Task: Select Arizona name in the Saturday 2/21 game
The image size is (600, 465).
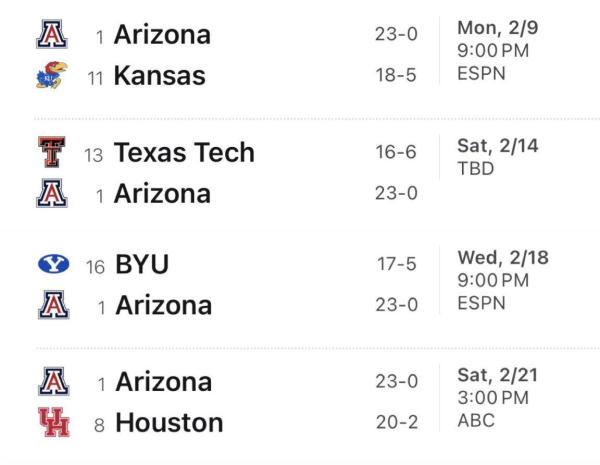Action: [163, 382]
